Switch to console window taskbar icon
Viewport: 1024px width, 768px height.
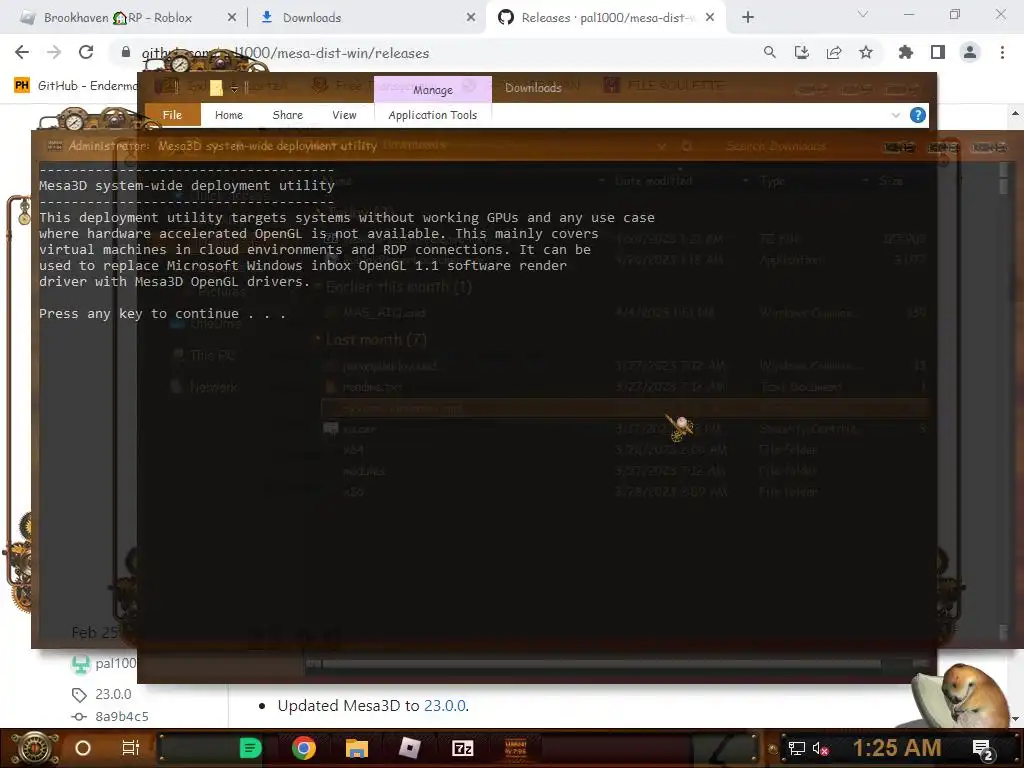516,748
